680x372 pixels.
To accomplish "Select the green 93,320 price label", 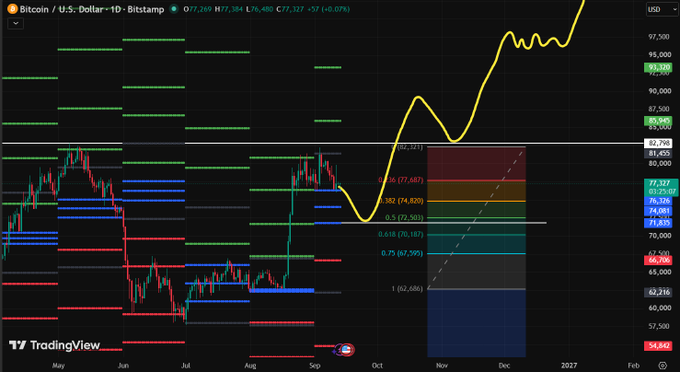I will pyautogui.click(x=659, y=67).
